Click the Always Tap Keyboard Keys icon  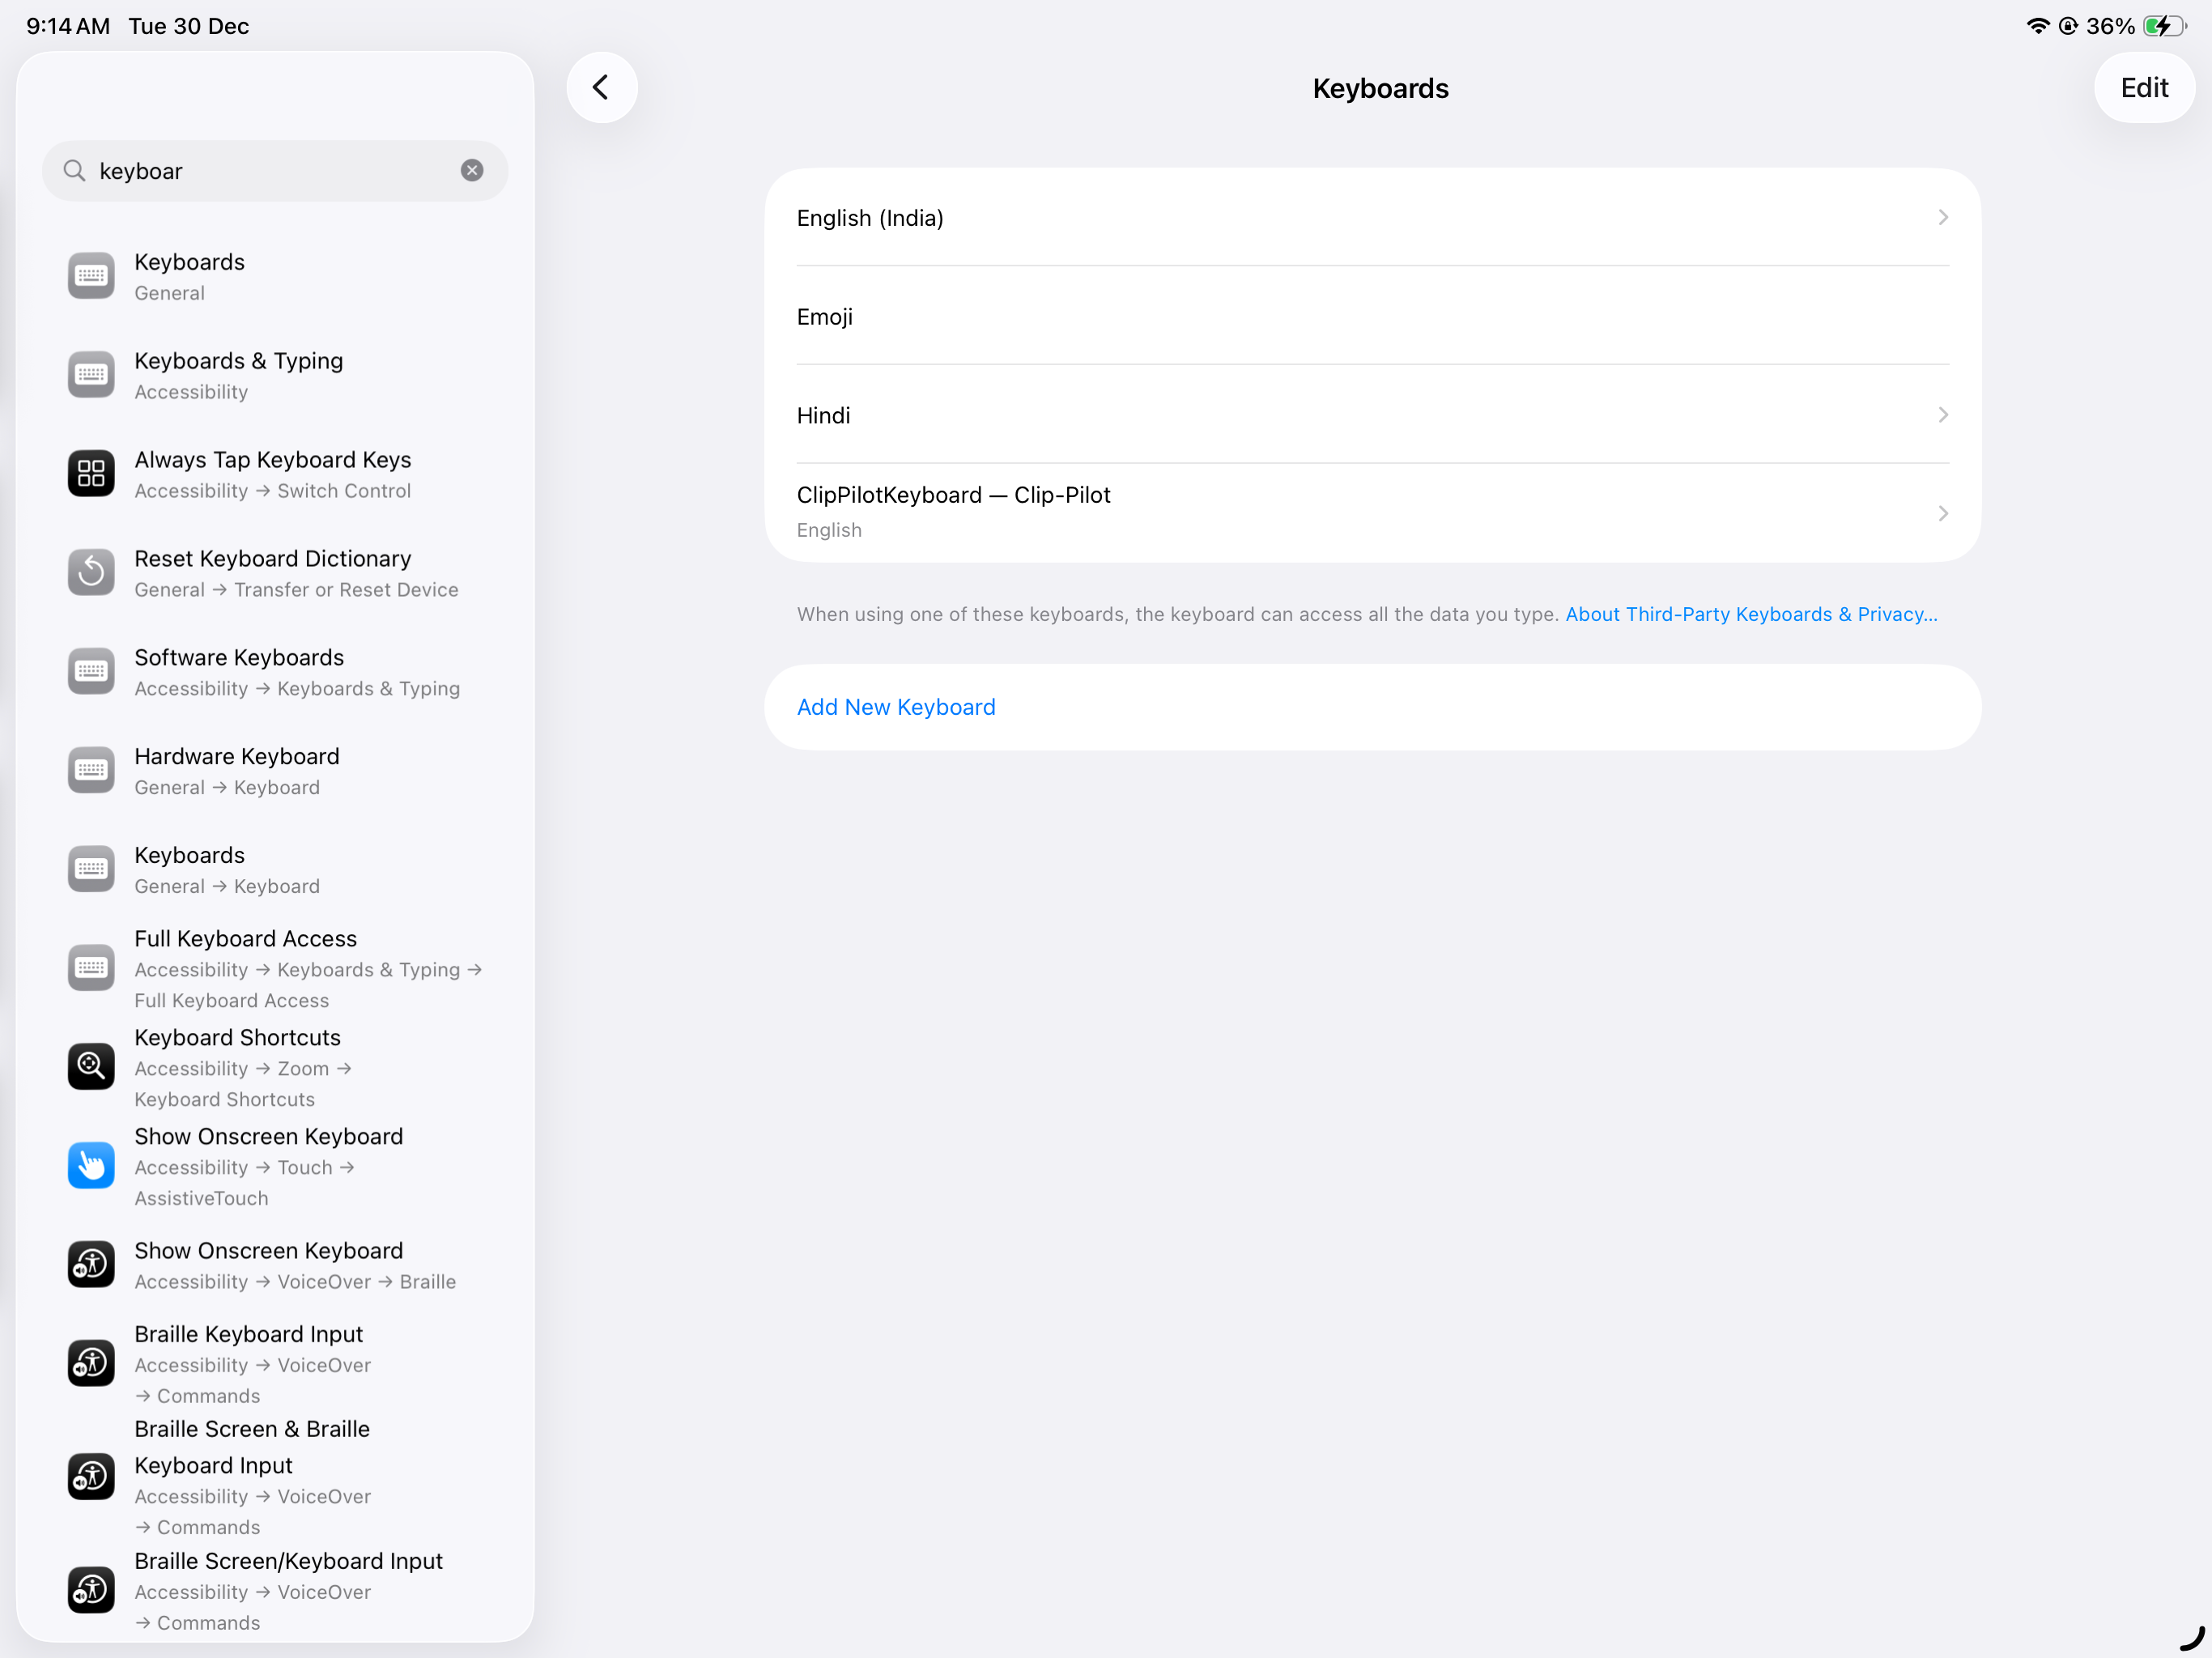(x=91, y=474)
